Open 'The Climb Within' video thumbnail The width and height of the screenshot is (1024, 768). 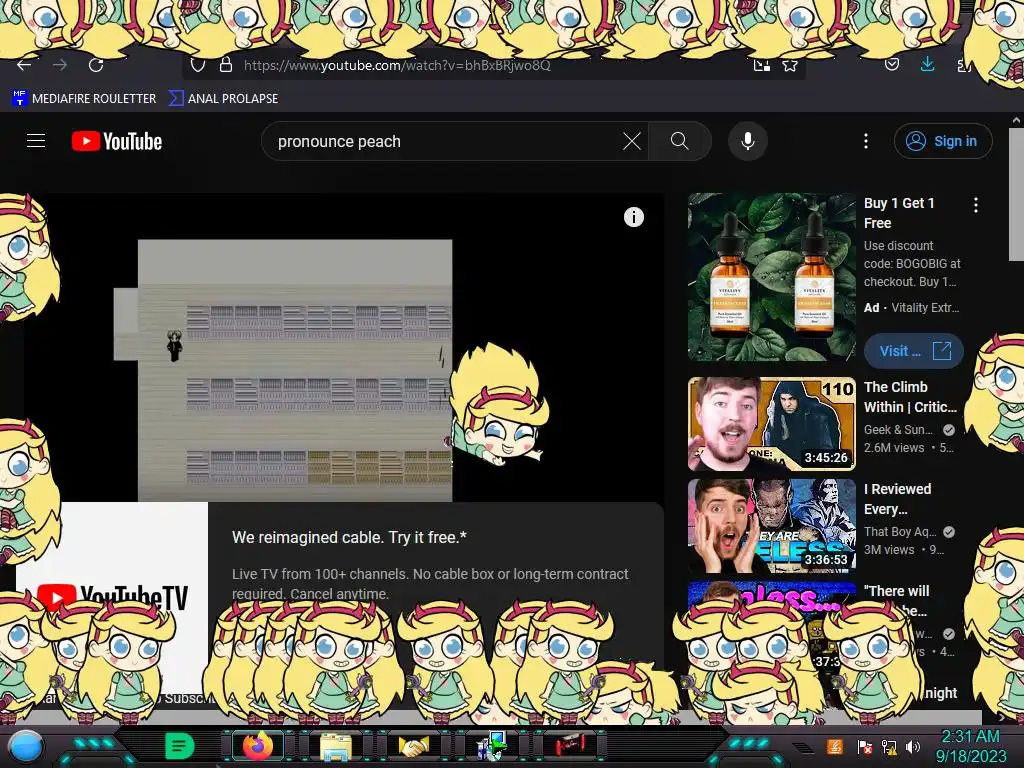771,424
